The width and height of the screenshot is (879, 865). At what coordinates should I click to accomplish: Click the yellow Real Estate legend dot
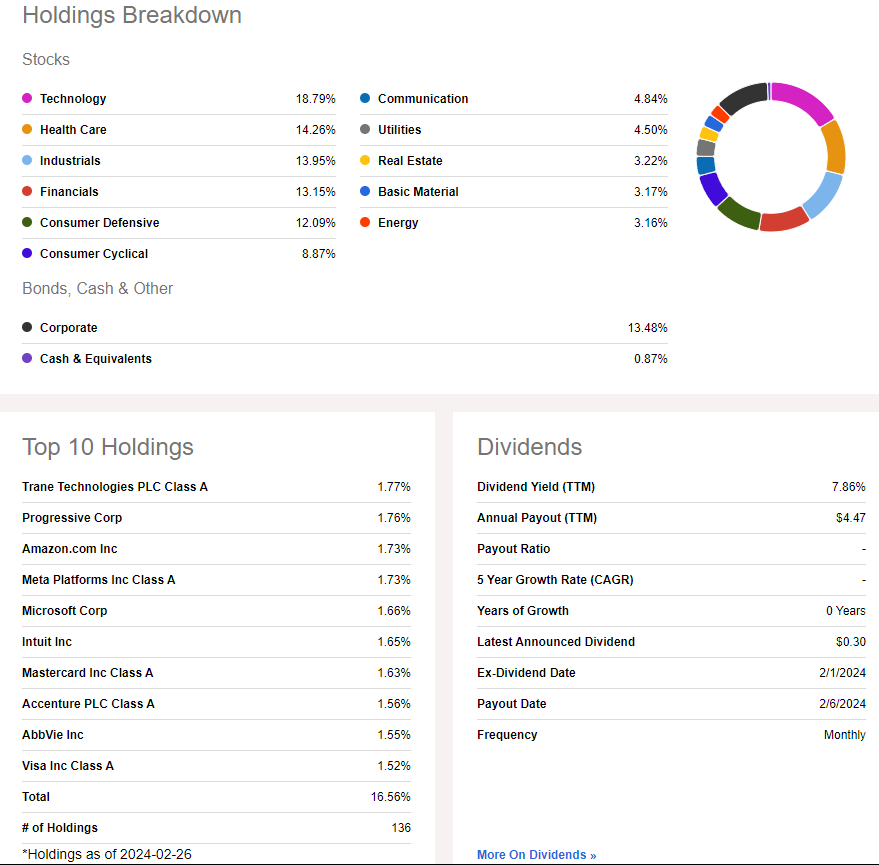pyautogui.click(x=365, y=161)
